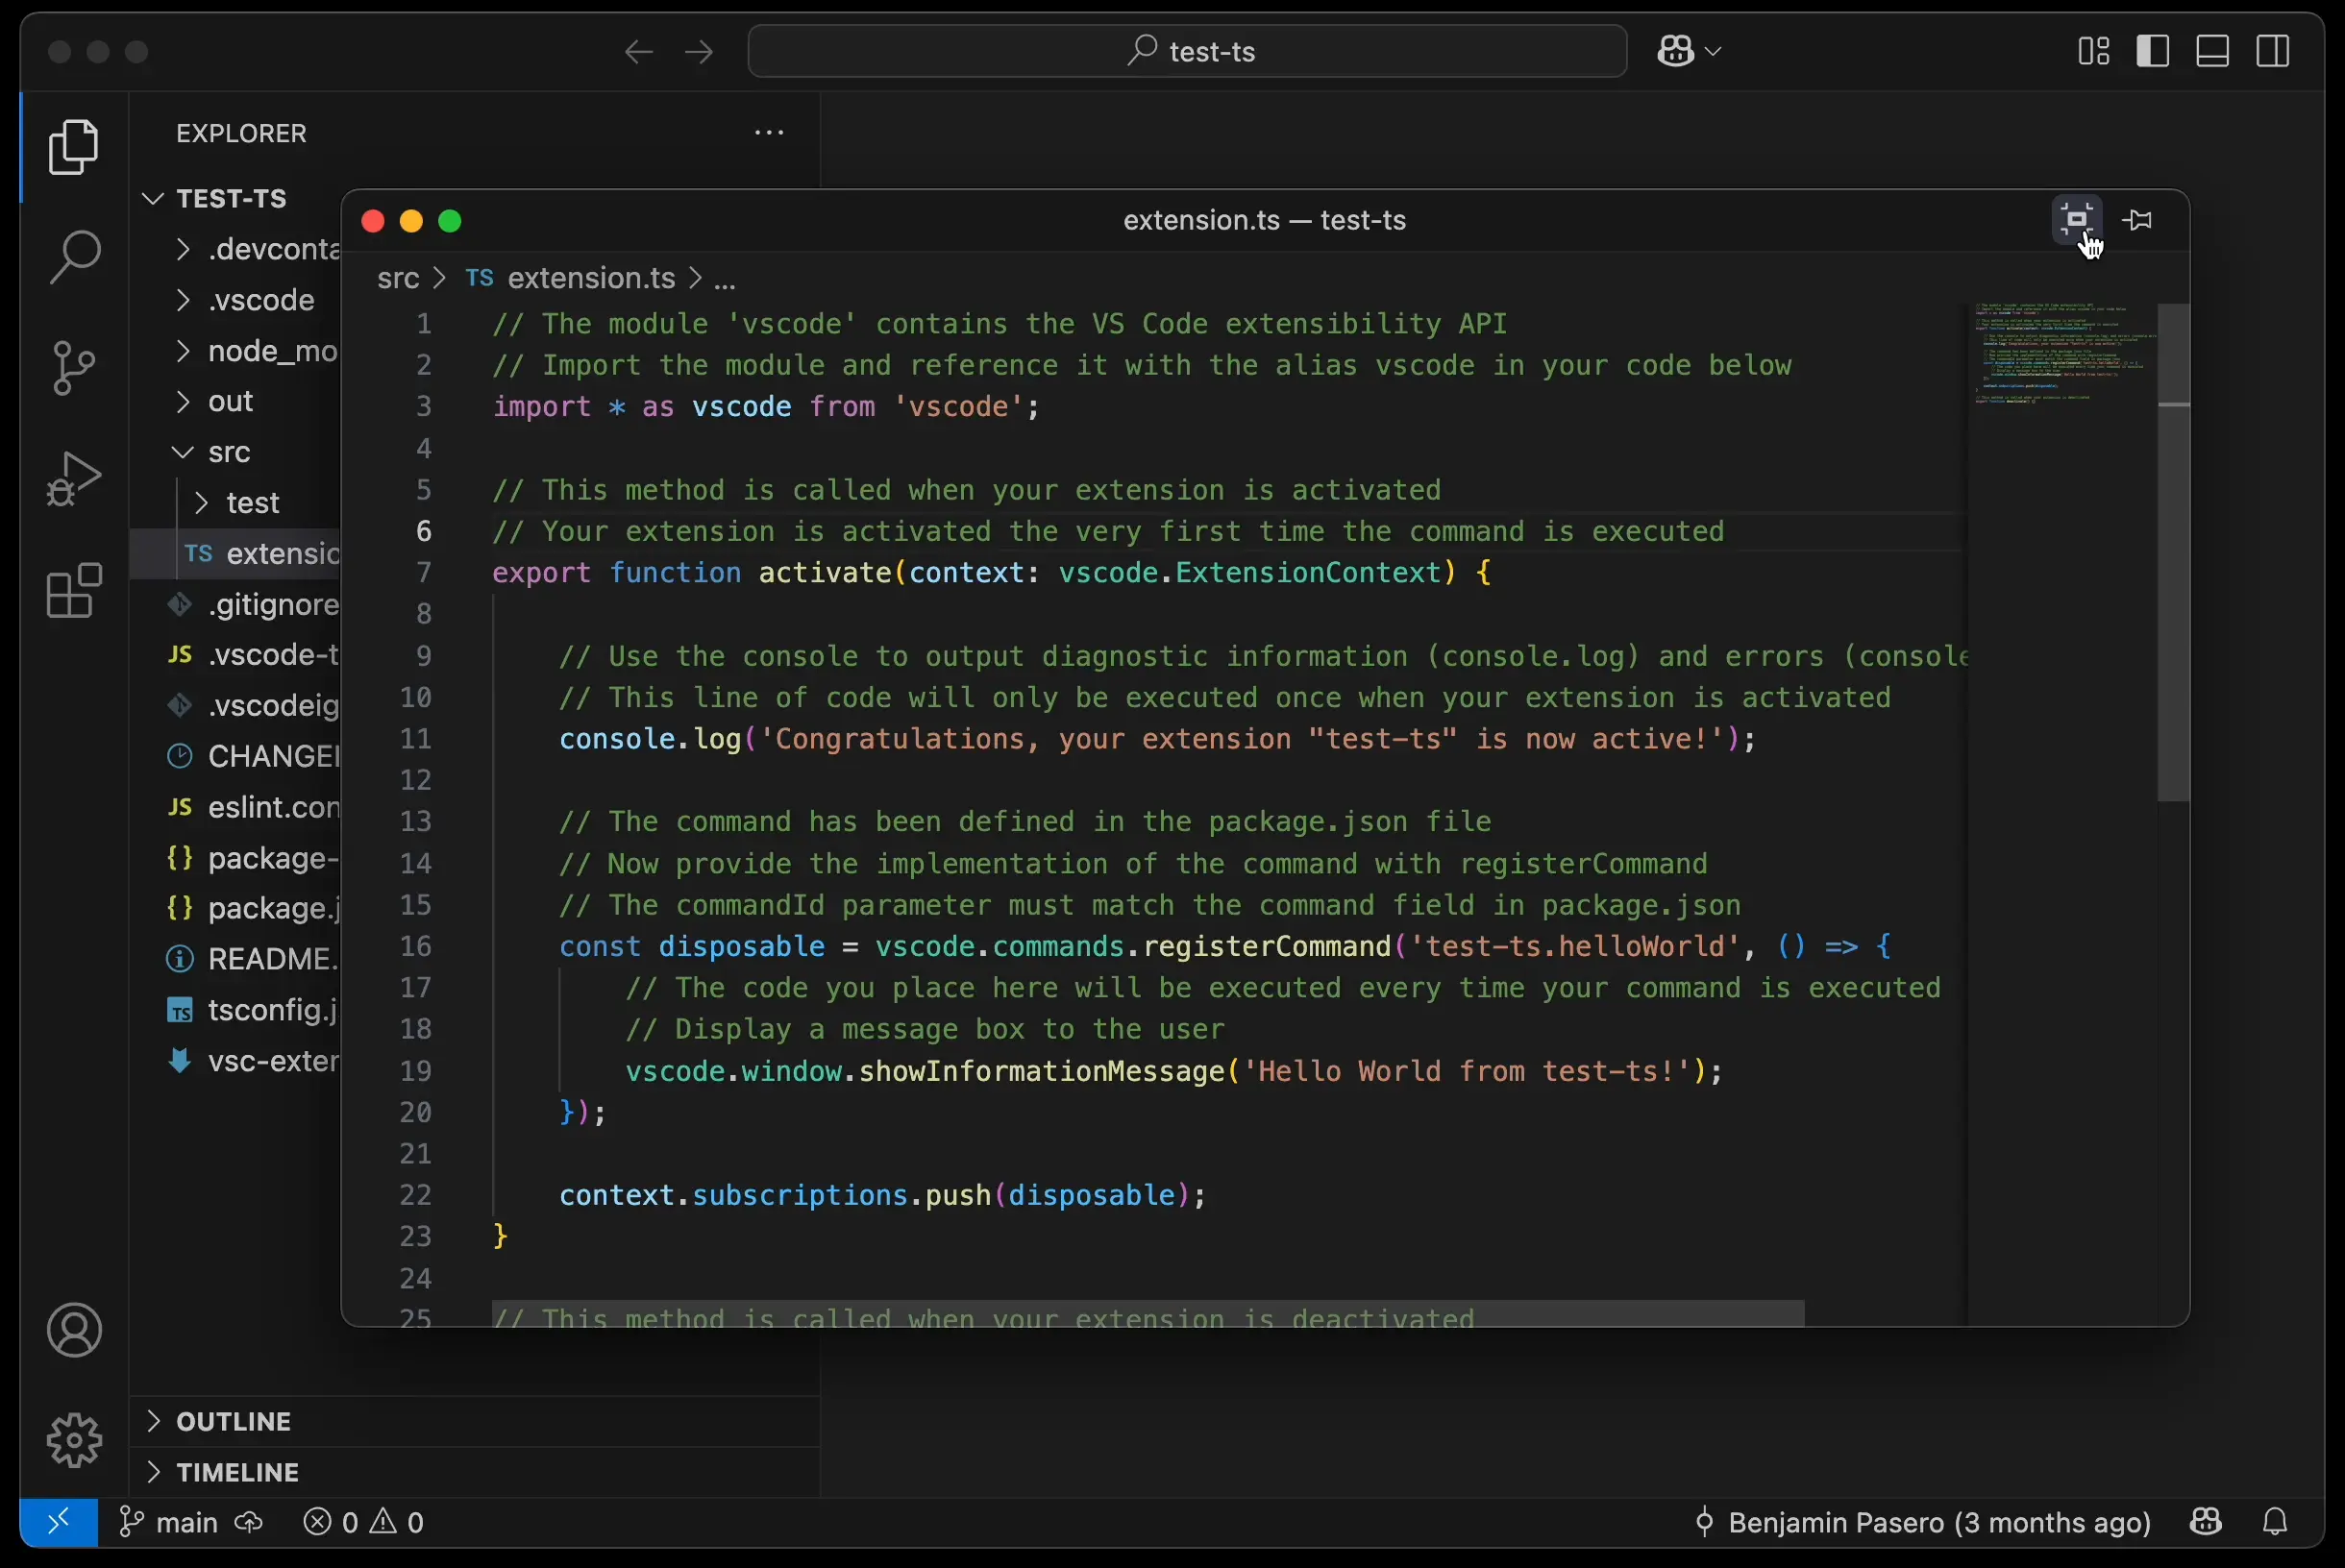Click the EXPLORER panel title
This screenshot has width=2345, height=1568.
click(x=241, y=133)
